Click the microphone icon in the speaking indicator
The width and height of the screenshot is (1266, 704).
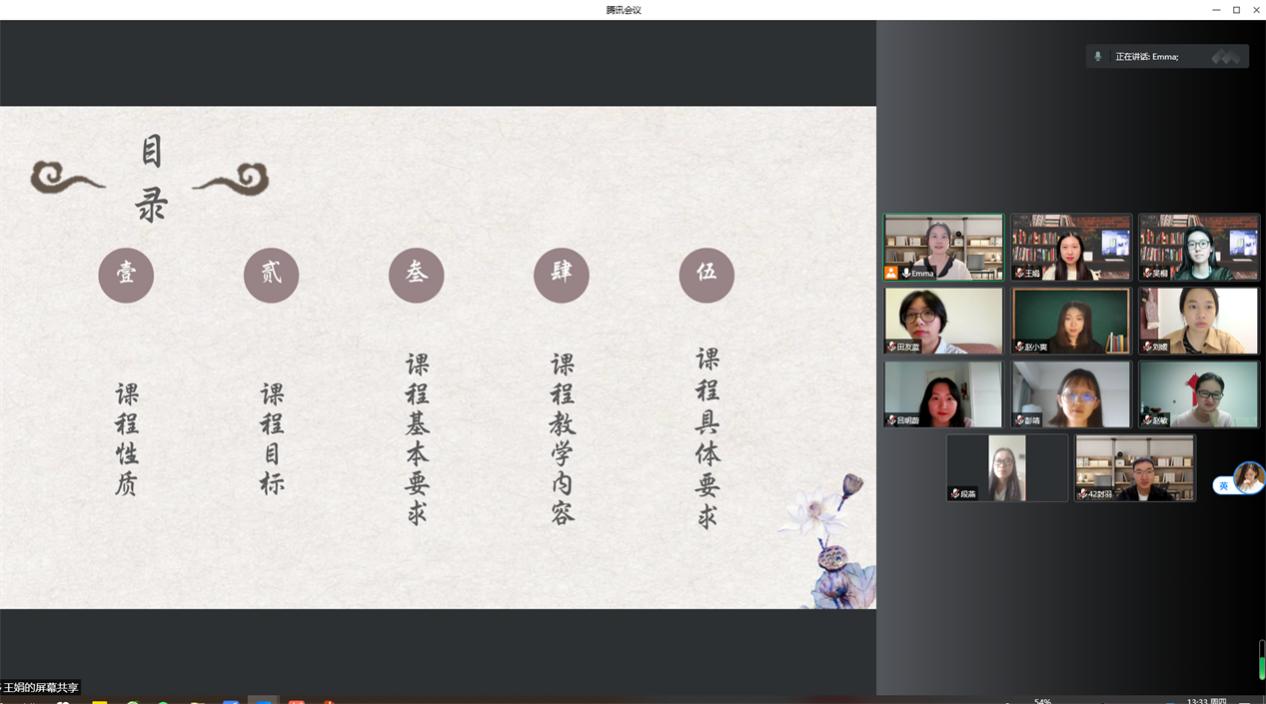(1098, 57)
